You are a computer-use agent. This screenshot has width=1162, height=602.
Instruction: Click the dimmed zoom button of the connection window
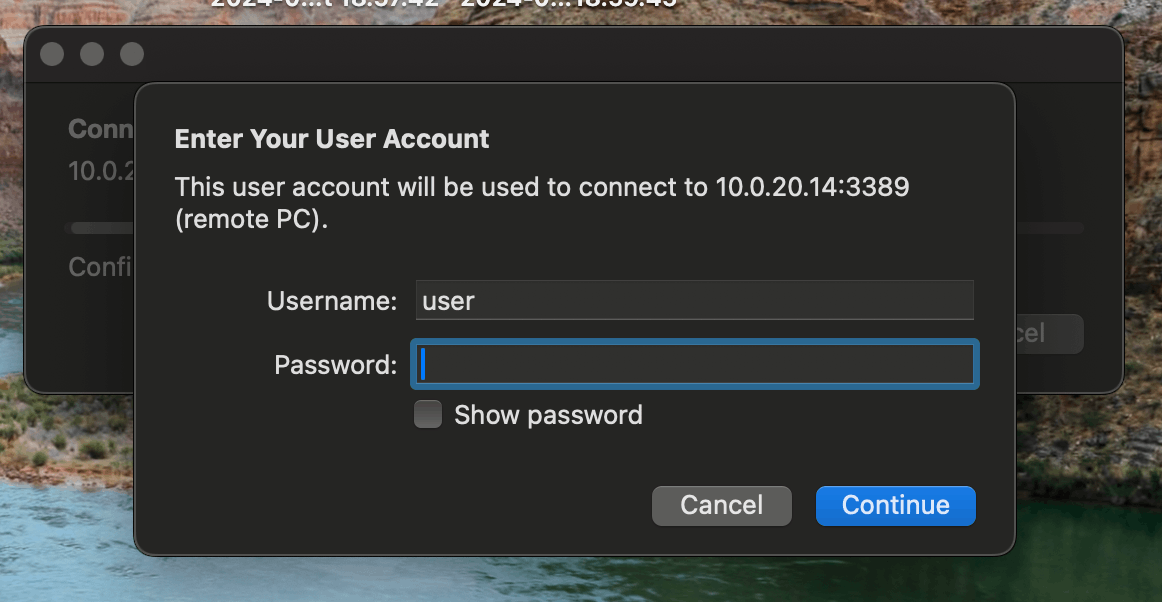pyautogui.click(x=132, y=54)
